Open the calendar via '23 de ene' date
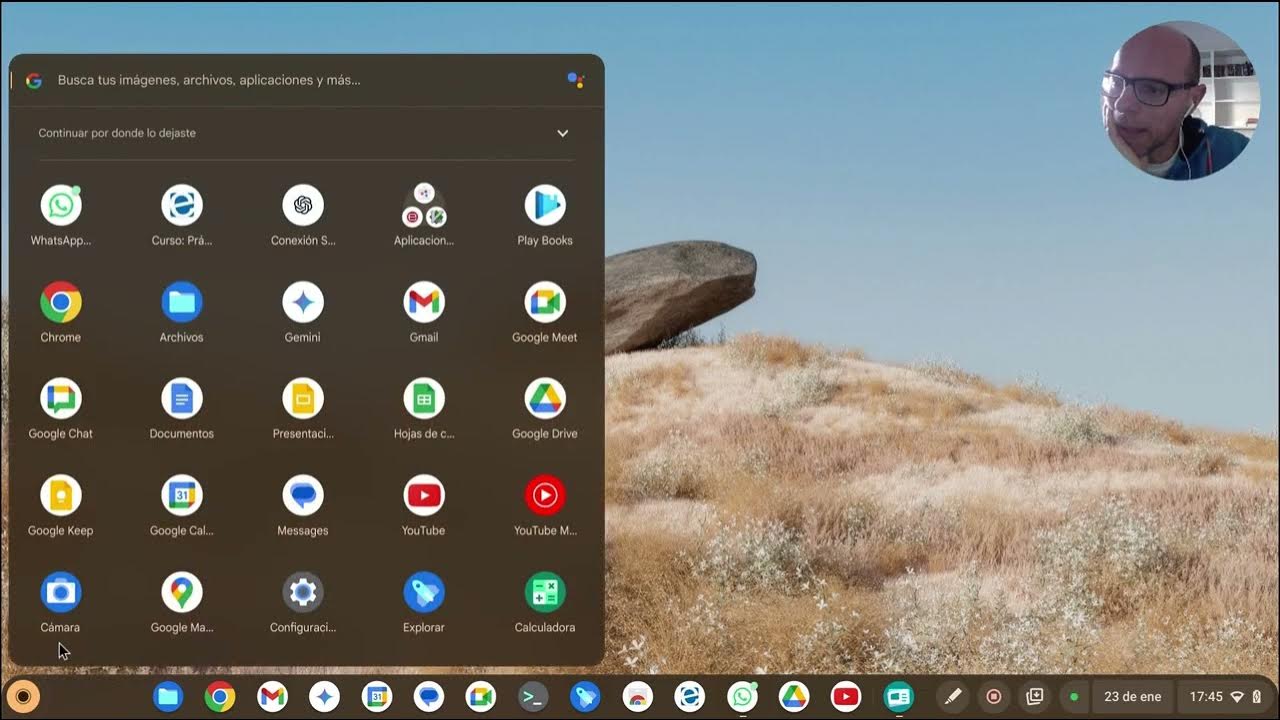 point(1132,696)
